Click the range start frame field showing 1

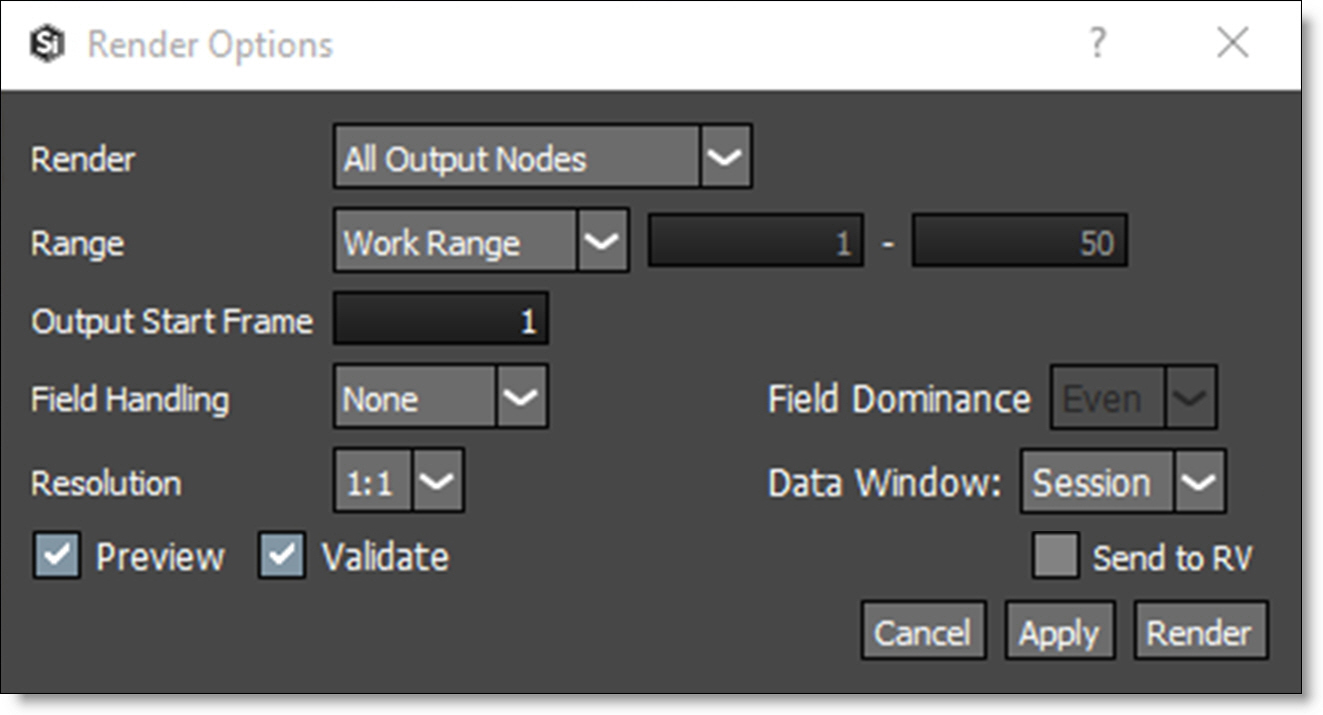[756, 241]
